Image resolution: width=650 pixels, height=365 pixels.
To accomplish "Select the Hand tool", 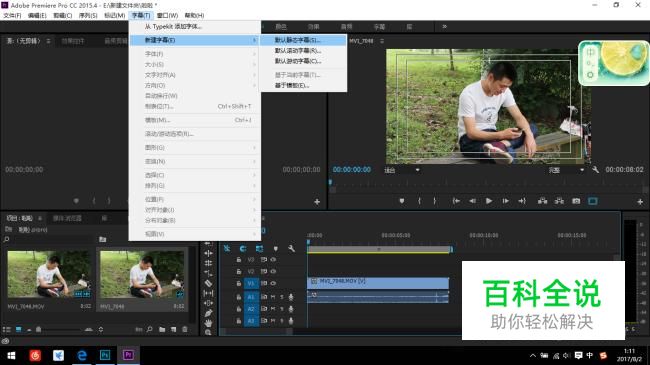I will pyautogui.click(x=209, y=323).
